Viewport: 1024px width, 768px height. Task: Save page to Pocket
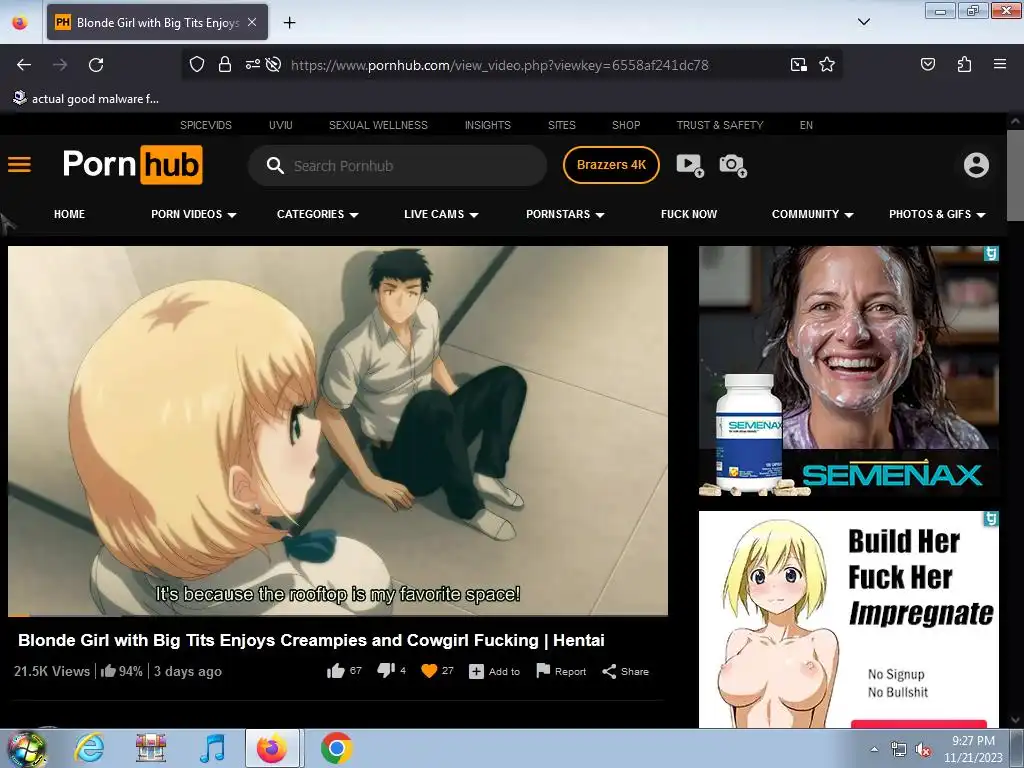coord(927,64)
